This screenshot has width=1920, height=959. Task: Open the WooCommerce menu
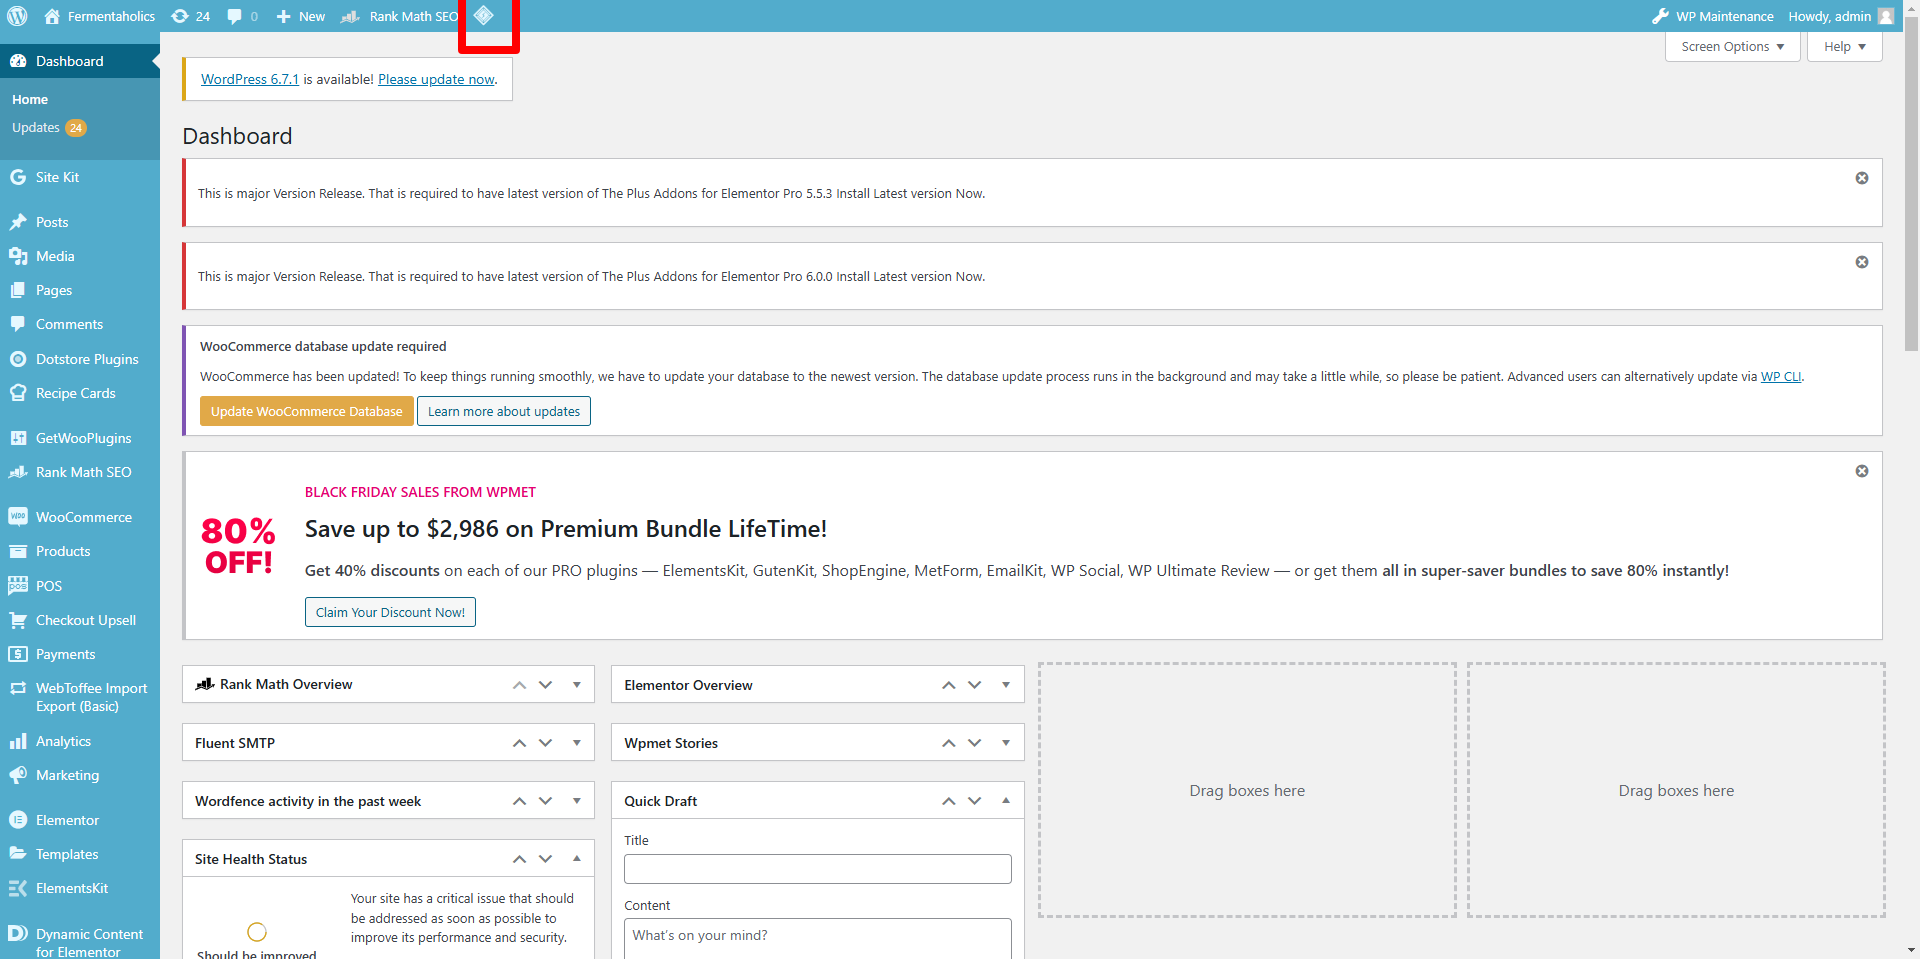pyautogui.click(x=80, y=517)
